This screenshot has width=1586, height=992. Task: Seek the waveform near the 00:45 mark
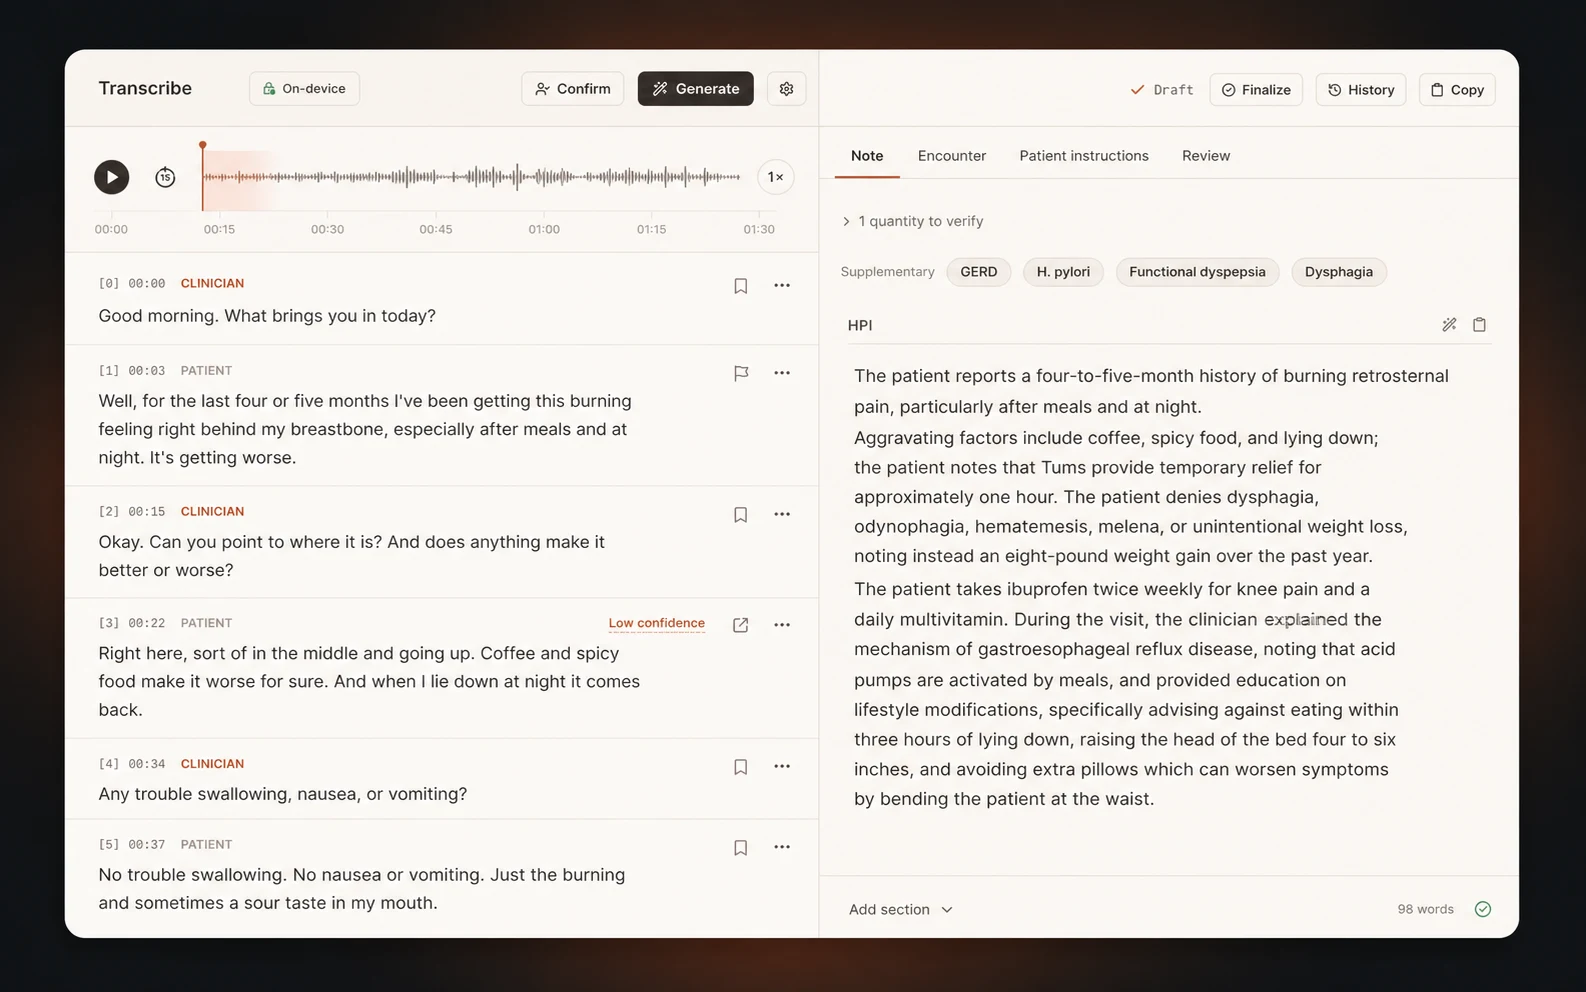[436, 177]
